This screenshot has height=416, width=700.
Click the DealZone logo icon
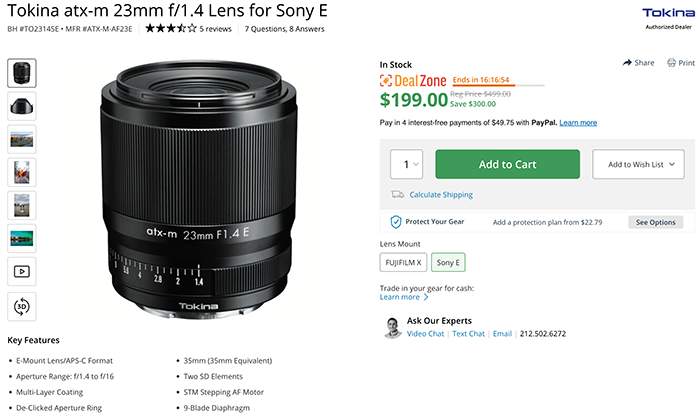(x=386, y=81)
